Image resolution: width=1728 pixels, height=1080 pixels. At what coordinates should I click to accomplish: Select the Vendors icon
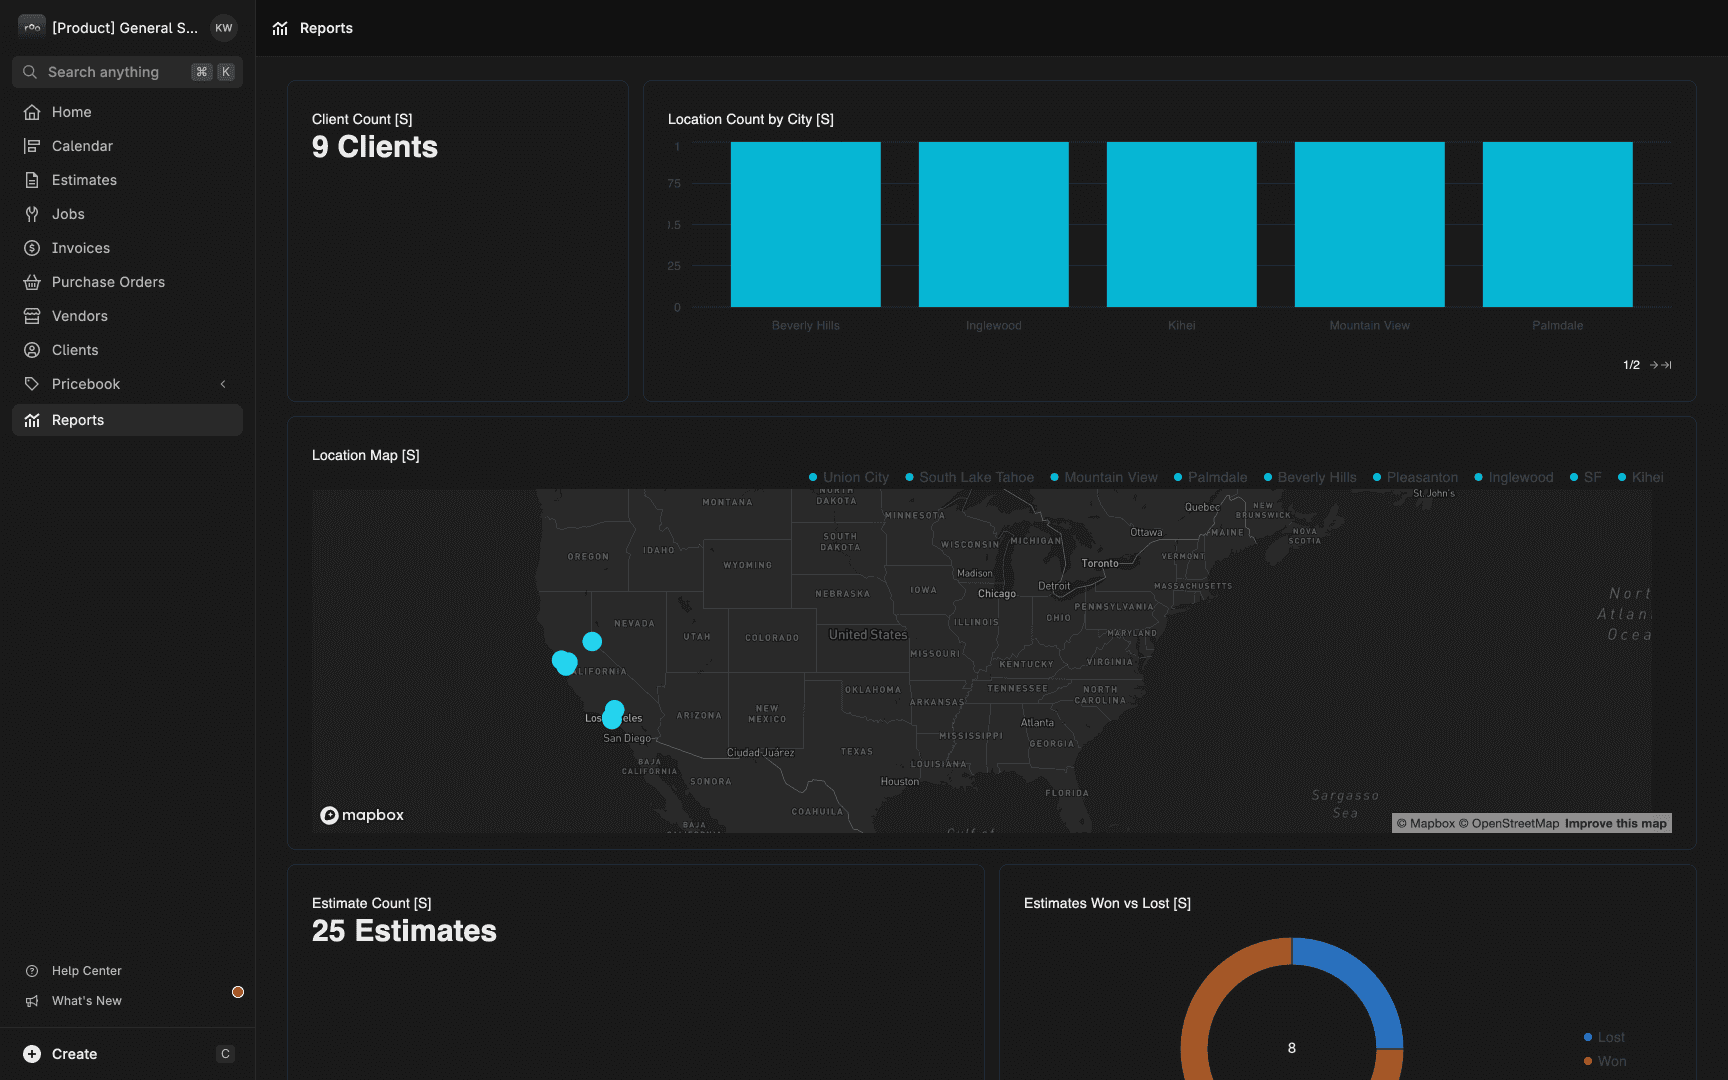[x=31, y=316]
